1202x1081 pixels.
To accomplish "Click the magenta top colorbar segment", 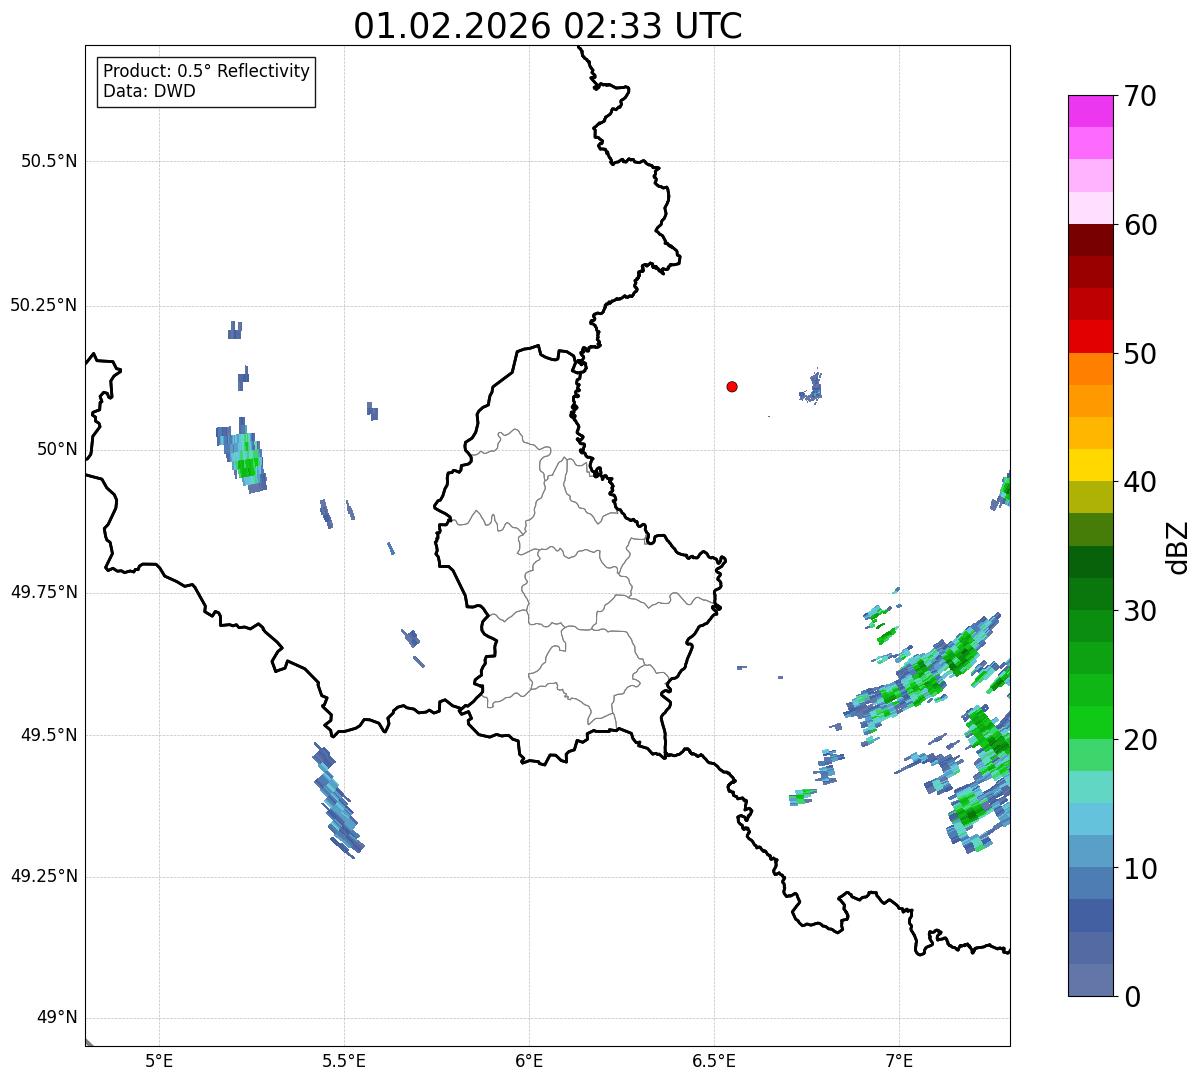I will pos(1090,111).
